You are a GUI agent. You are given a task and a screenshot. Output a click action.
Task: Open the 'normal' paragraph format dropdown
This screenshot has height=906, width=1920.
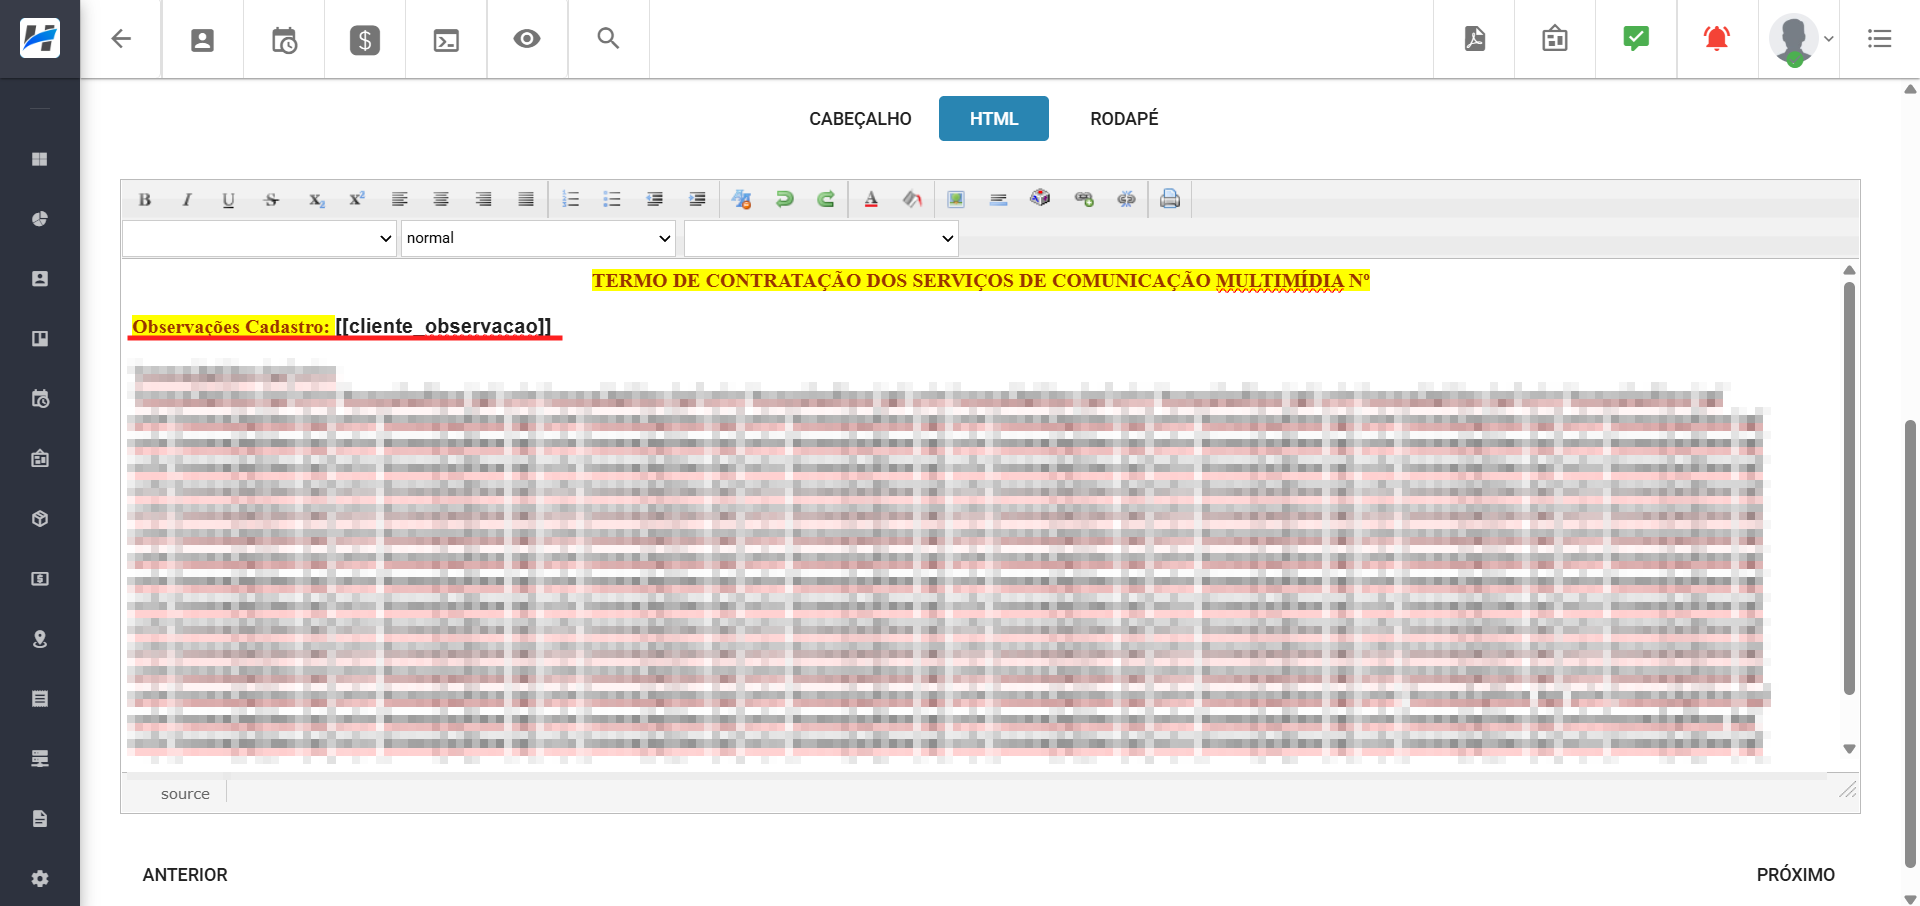538,238
